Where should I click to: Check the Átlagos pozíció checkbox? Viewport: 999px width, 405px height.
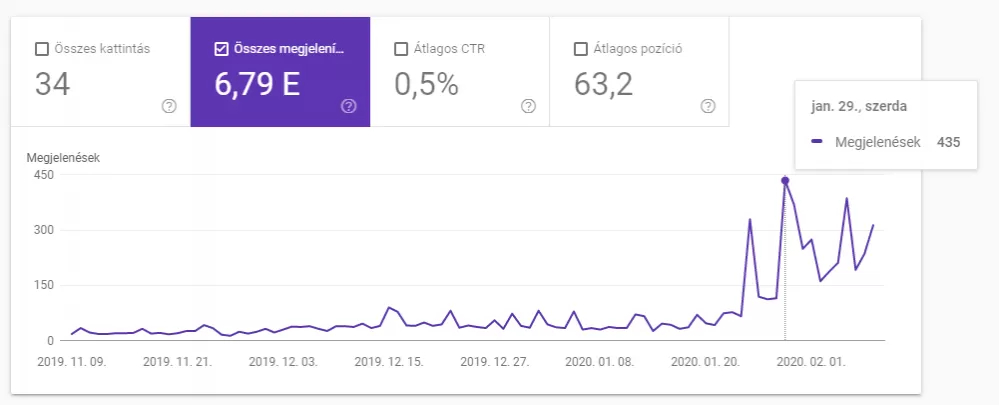[580, 49]
